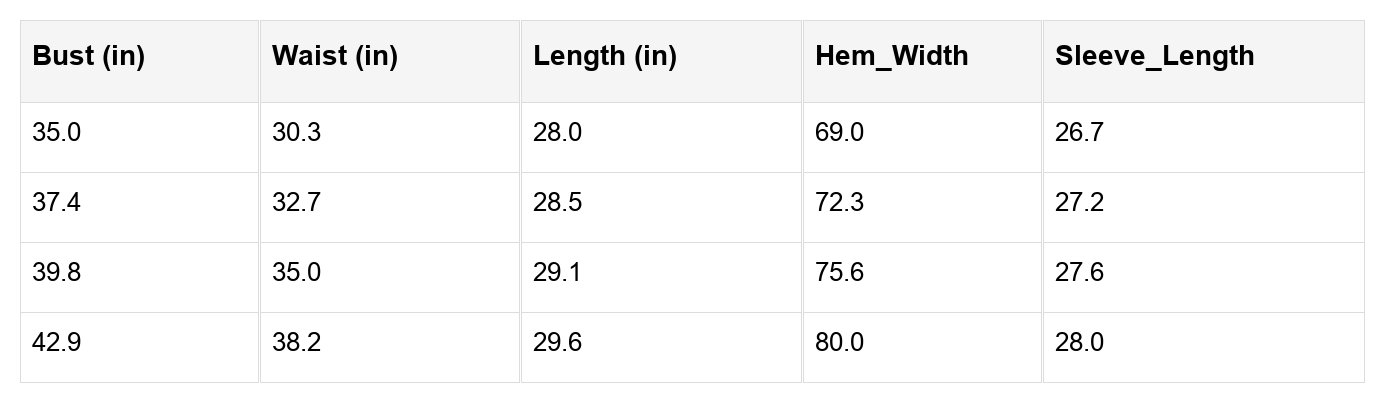This screenshot has height=402, width=1384.
Task: Select the 29.1 length cell
Action: click(558, 273)
